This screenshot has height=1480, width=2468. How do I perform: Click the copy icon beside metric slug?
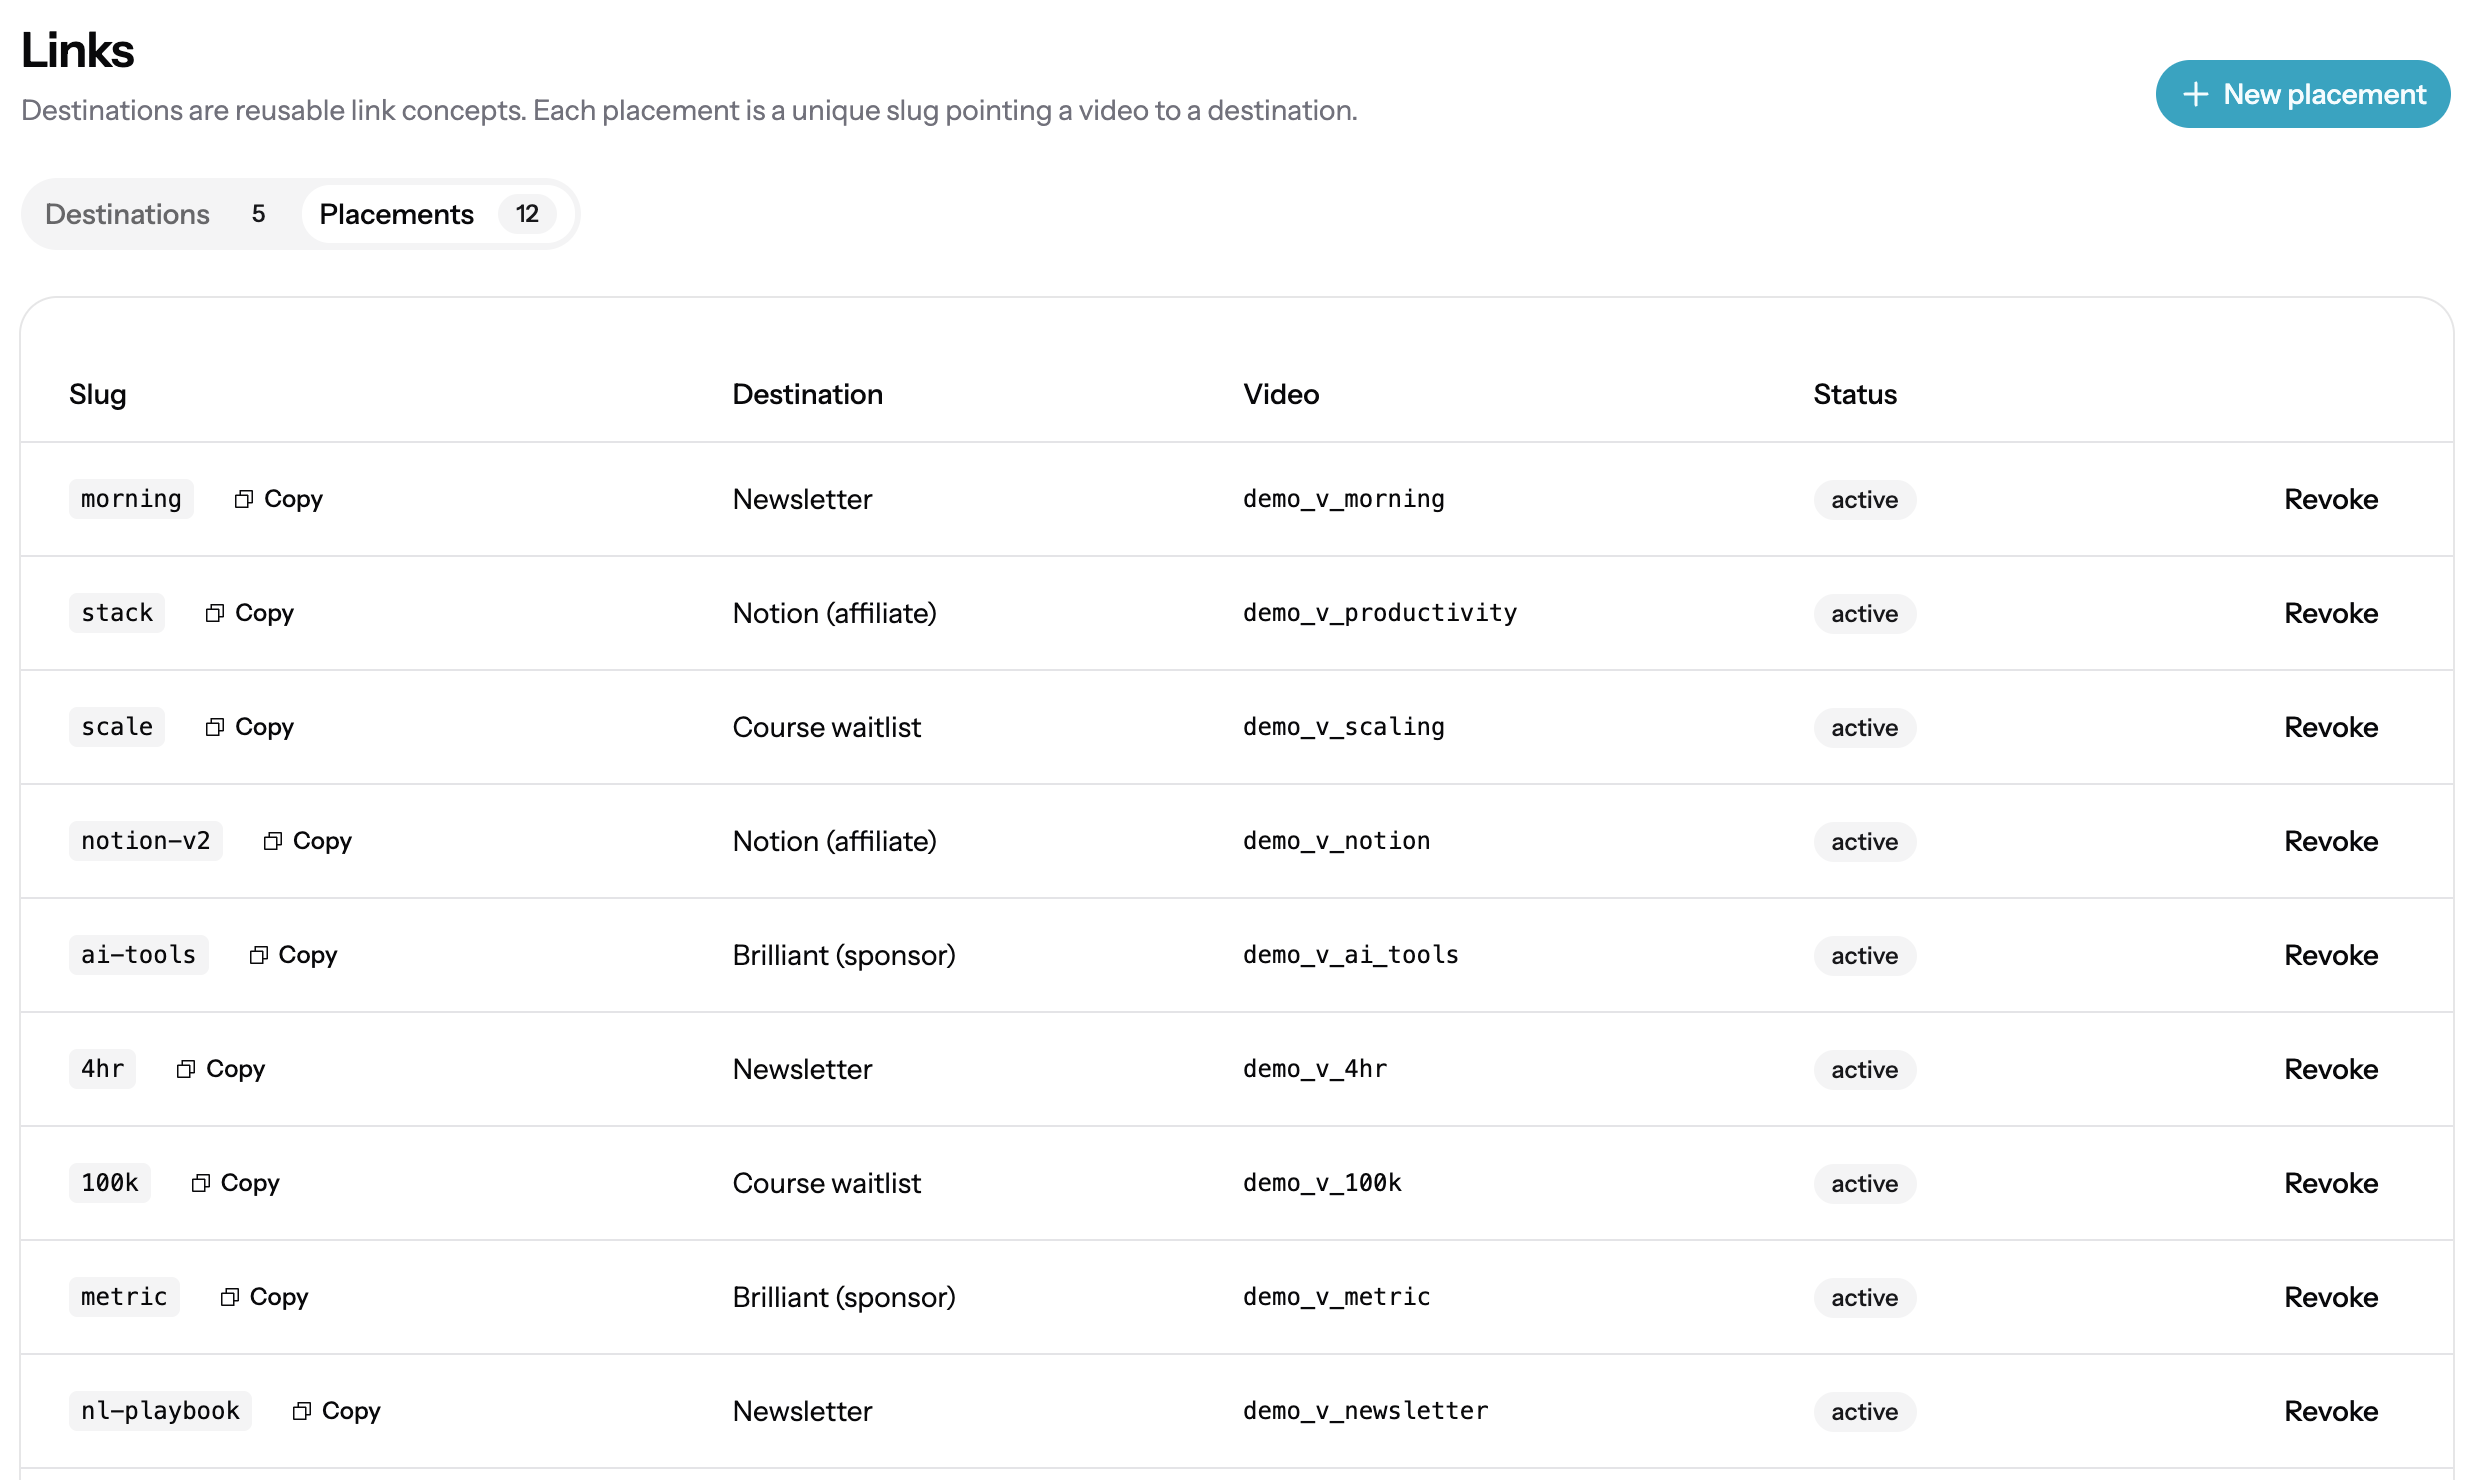(x=229, y=1297)
